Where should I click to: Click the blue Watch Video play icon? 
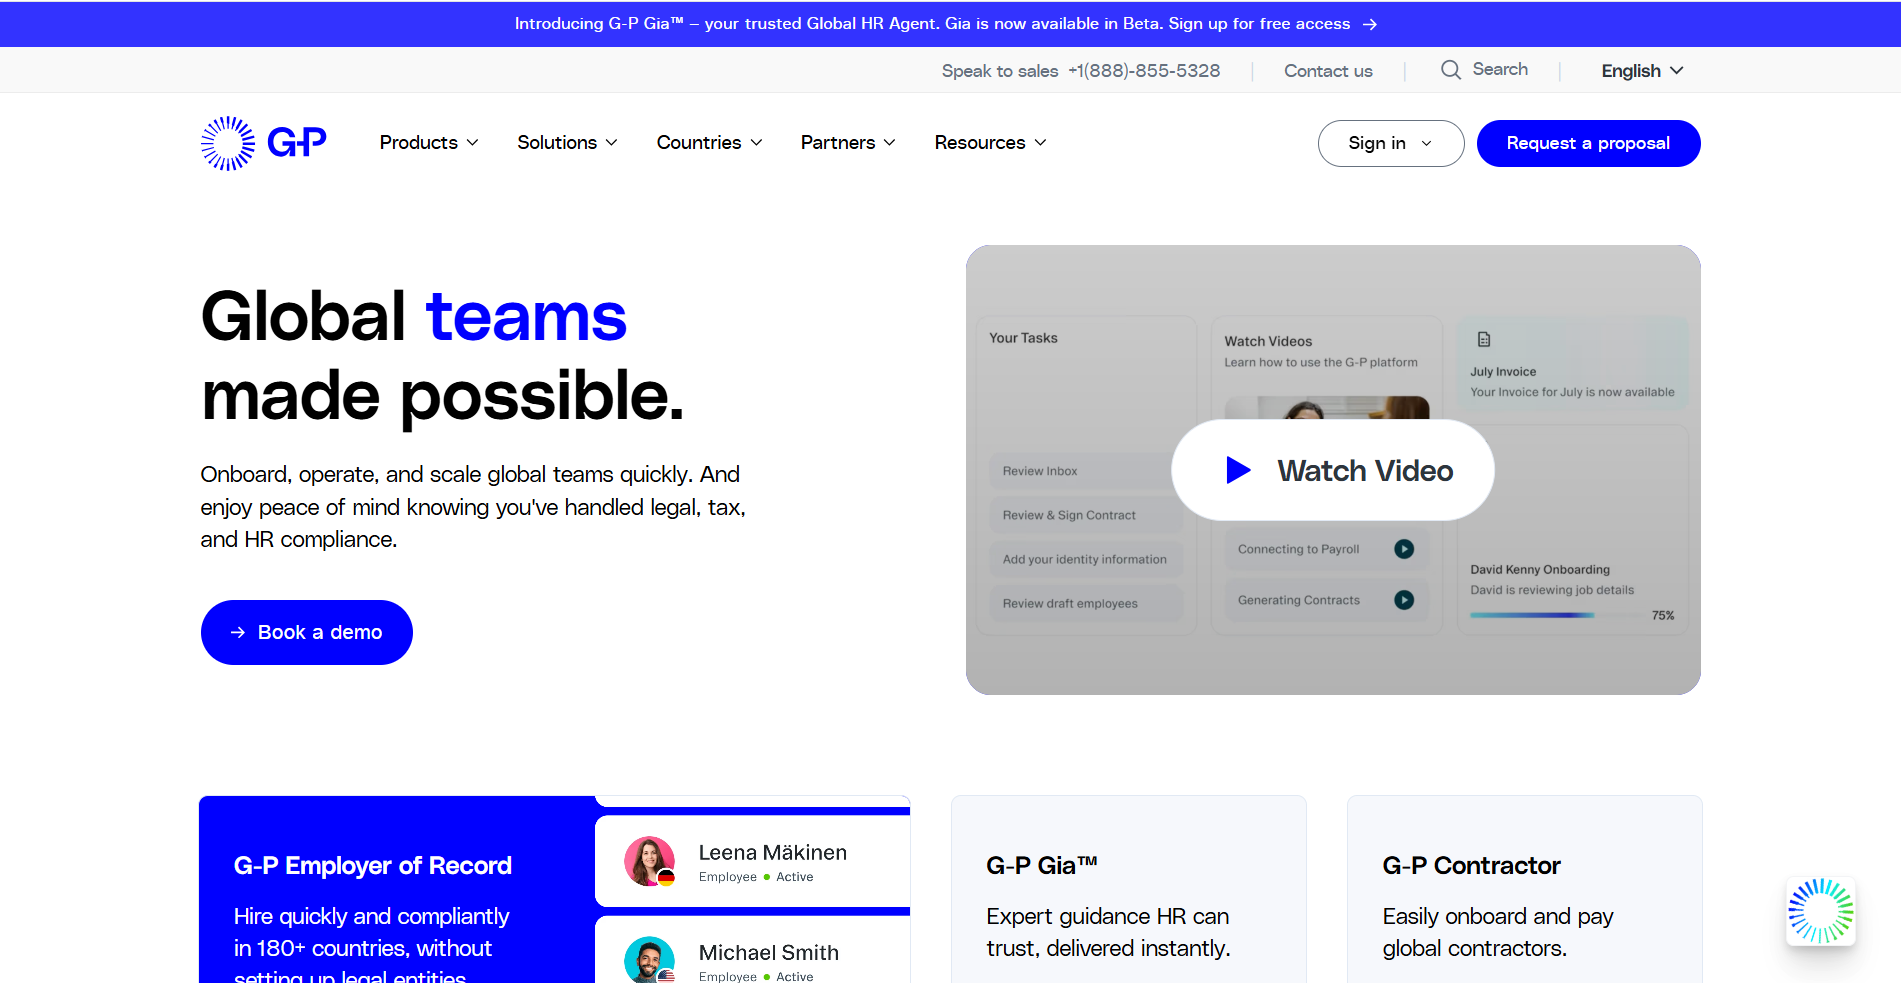[x=1238, y=470]
